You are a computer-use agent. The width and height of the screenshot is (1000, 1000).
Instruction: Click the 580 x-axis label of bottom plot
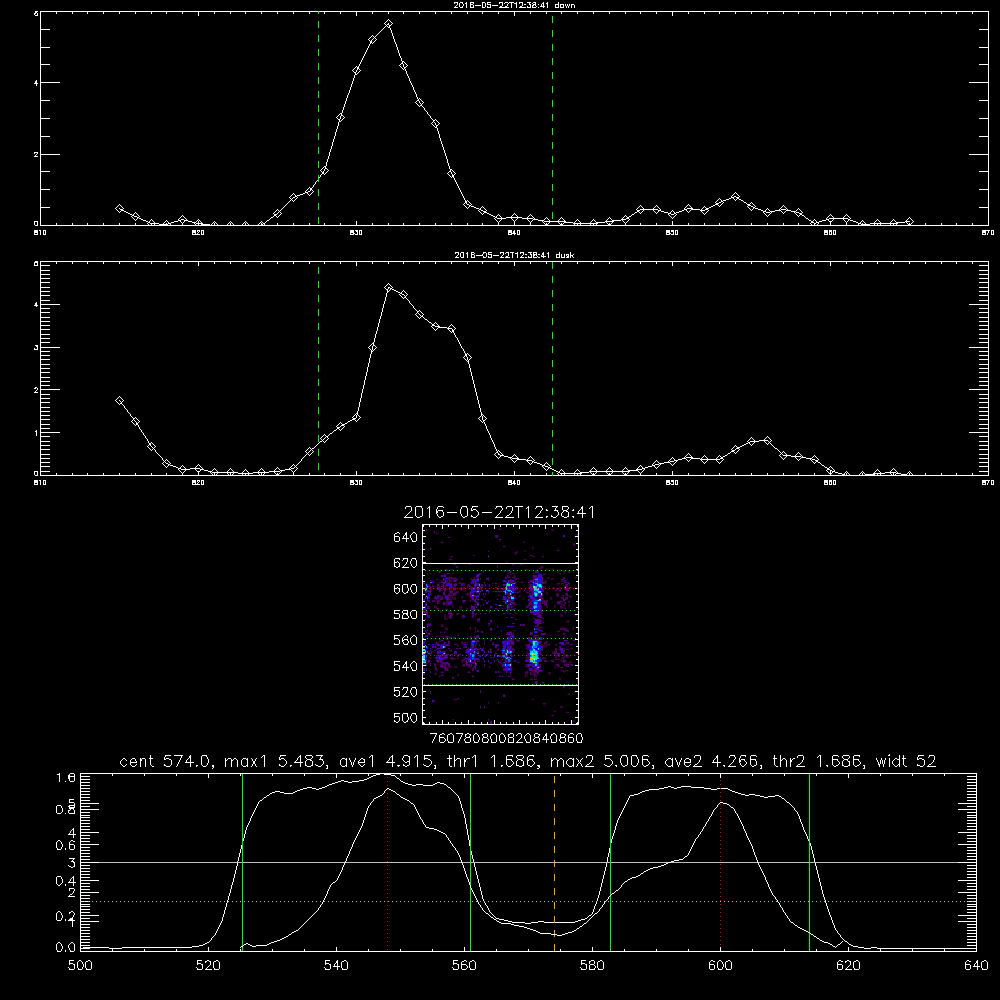pyautogui.click(x=592, y=966)
